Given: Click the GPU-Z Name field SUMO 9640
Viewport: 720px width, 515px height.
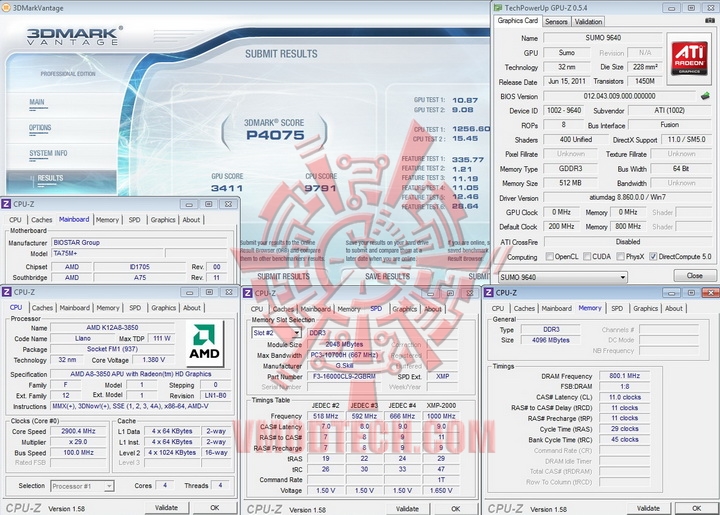Looking at the screenshot, I should click(x=603, y=38).
